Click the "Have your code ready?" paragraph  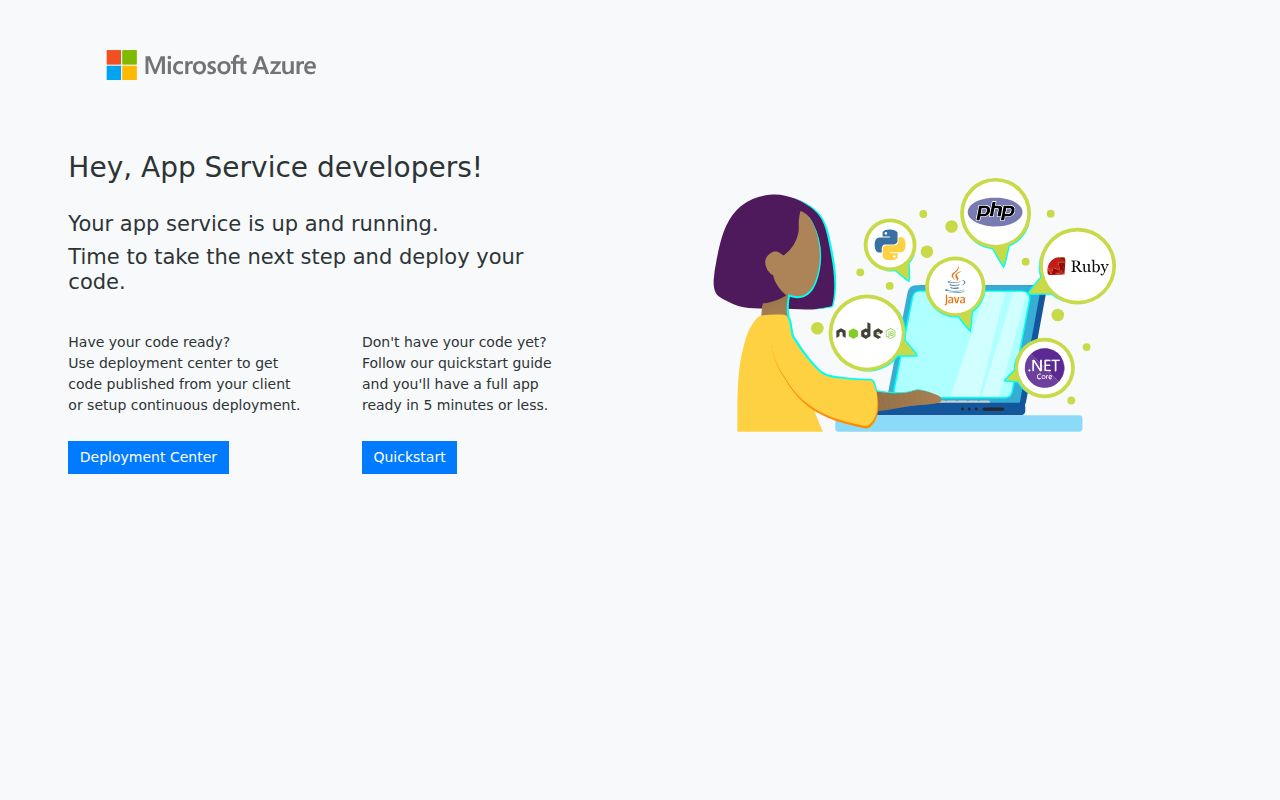[184, 373]
